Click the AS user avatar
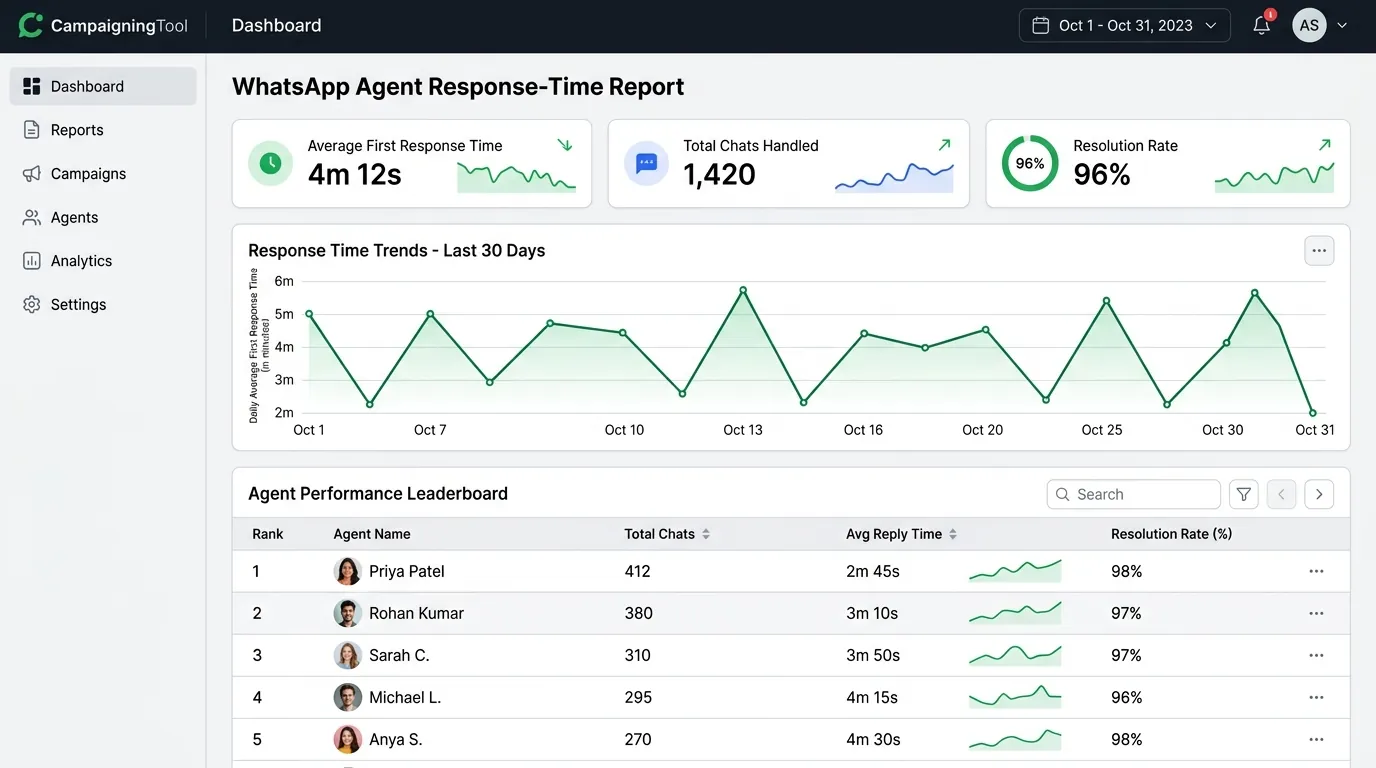 click(x=1309, y=25)
